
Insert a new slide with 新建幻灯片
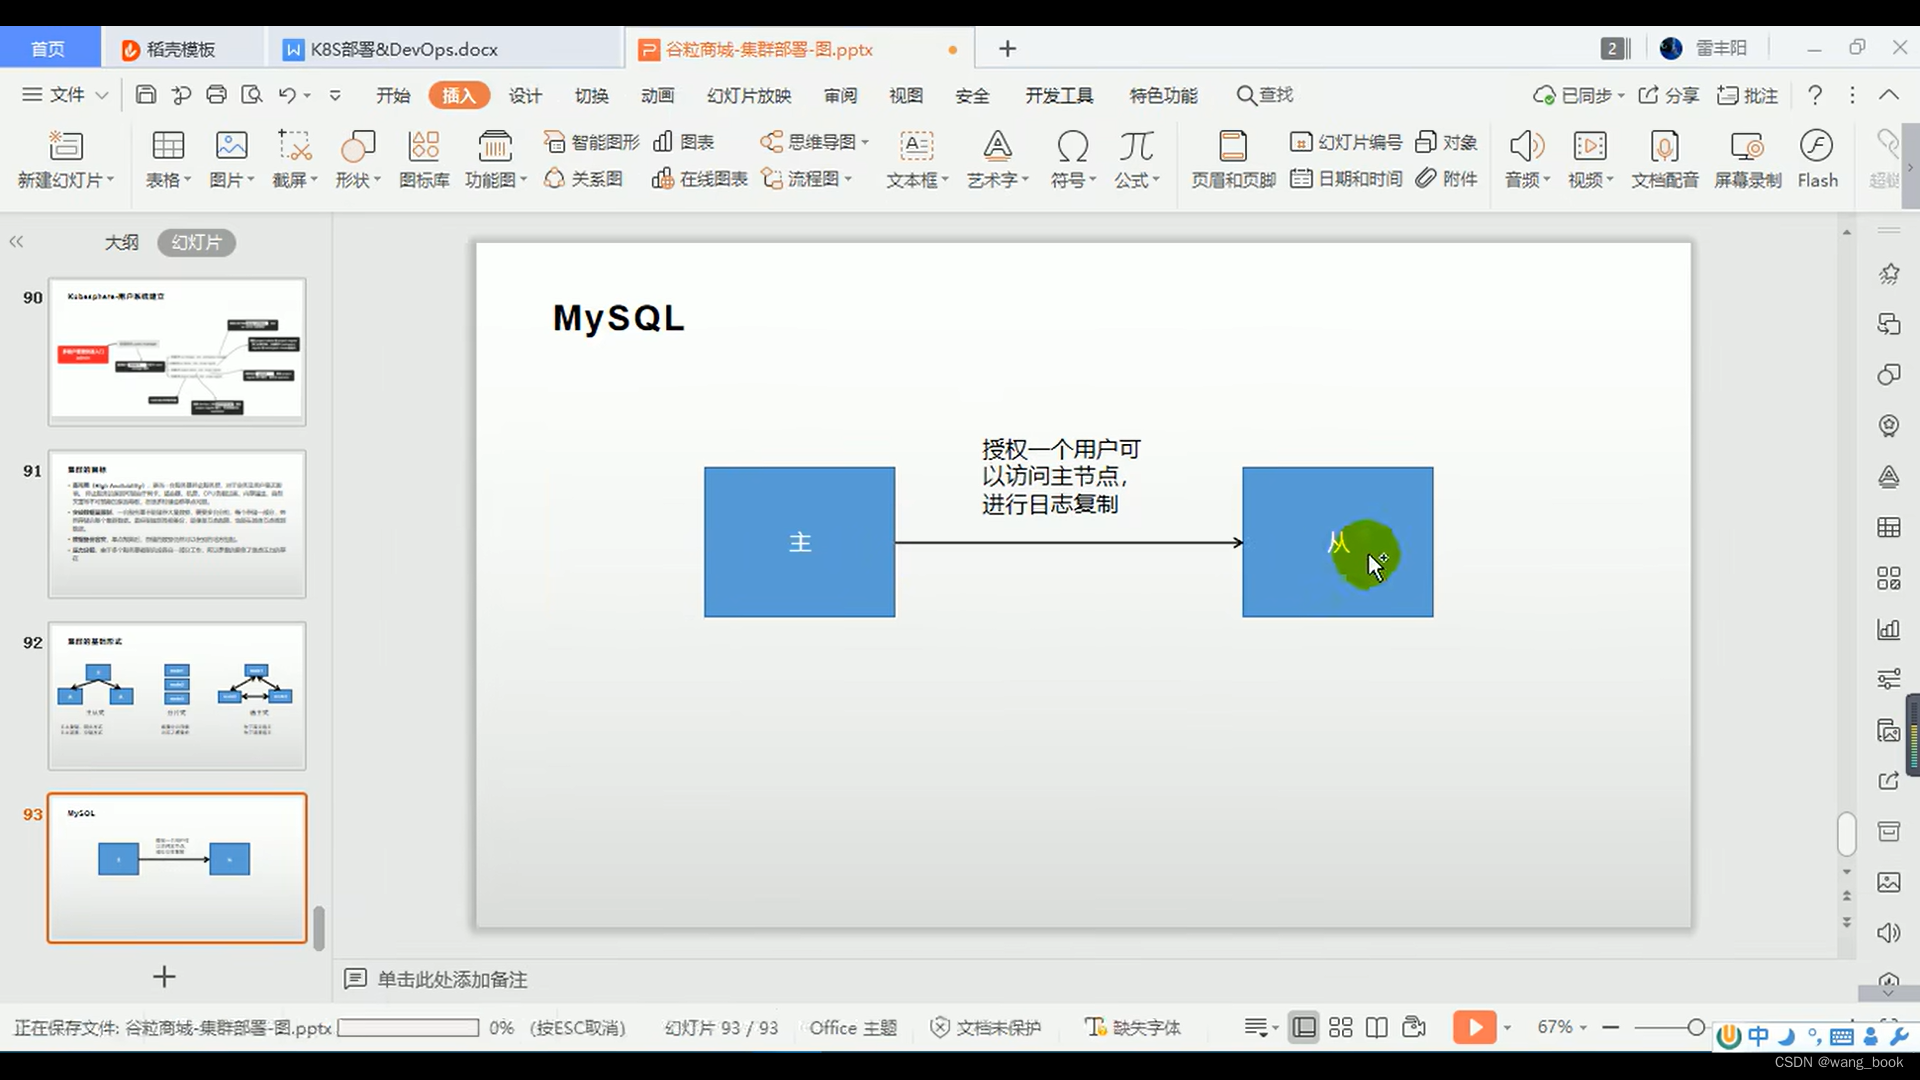tap(66, 159)
